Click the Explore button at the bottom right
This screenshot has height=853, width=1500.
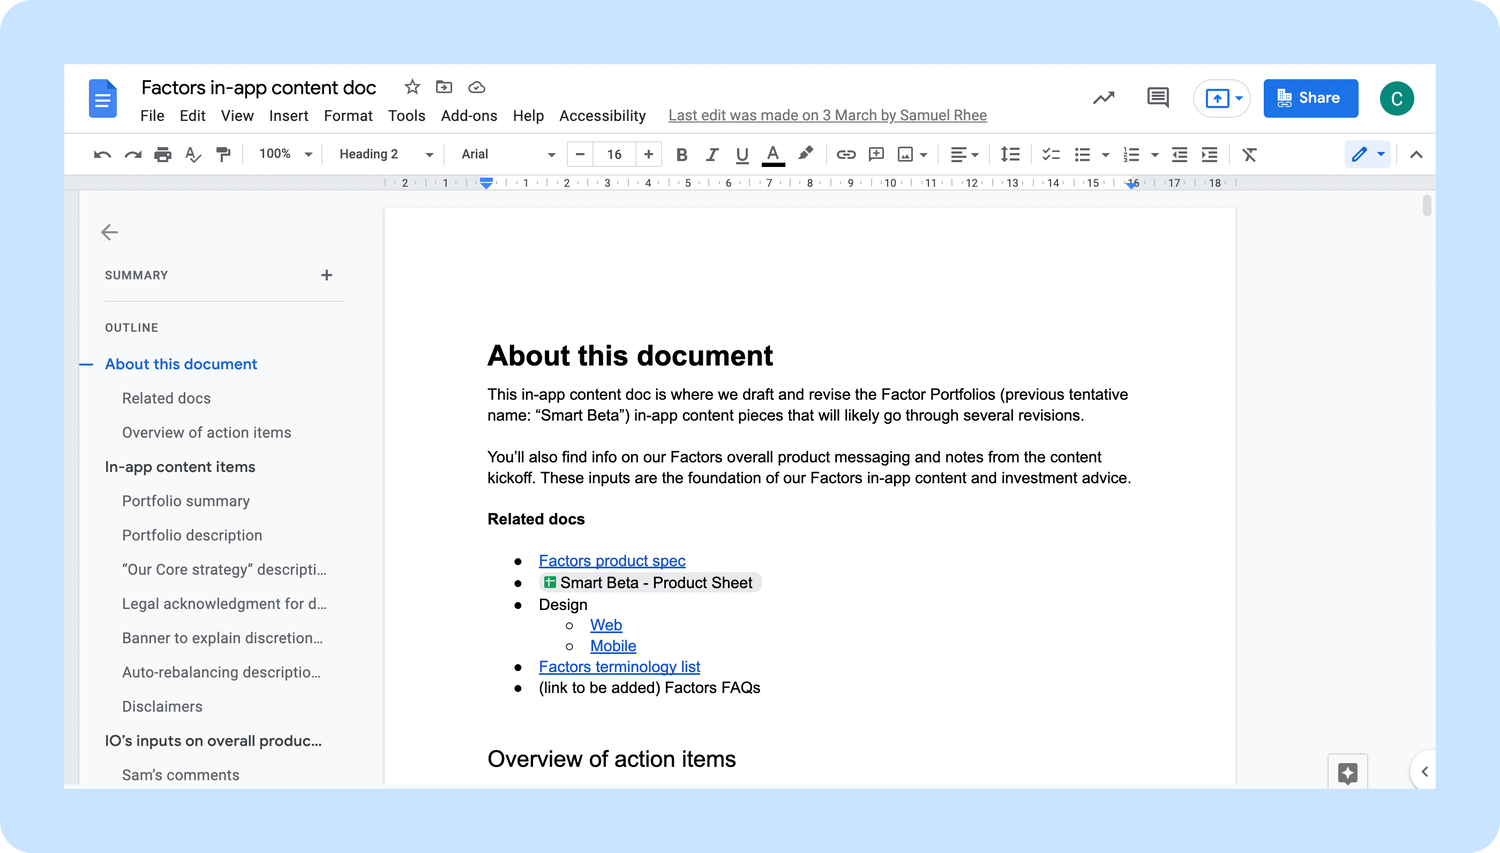(x=1347, y=772)
